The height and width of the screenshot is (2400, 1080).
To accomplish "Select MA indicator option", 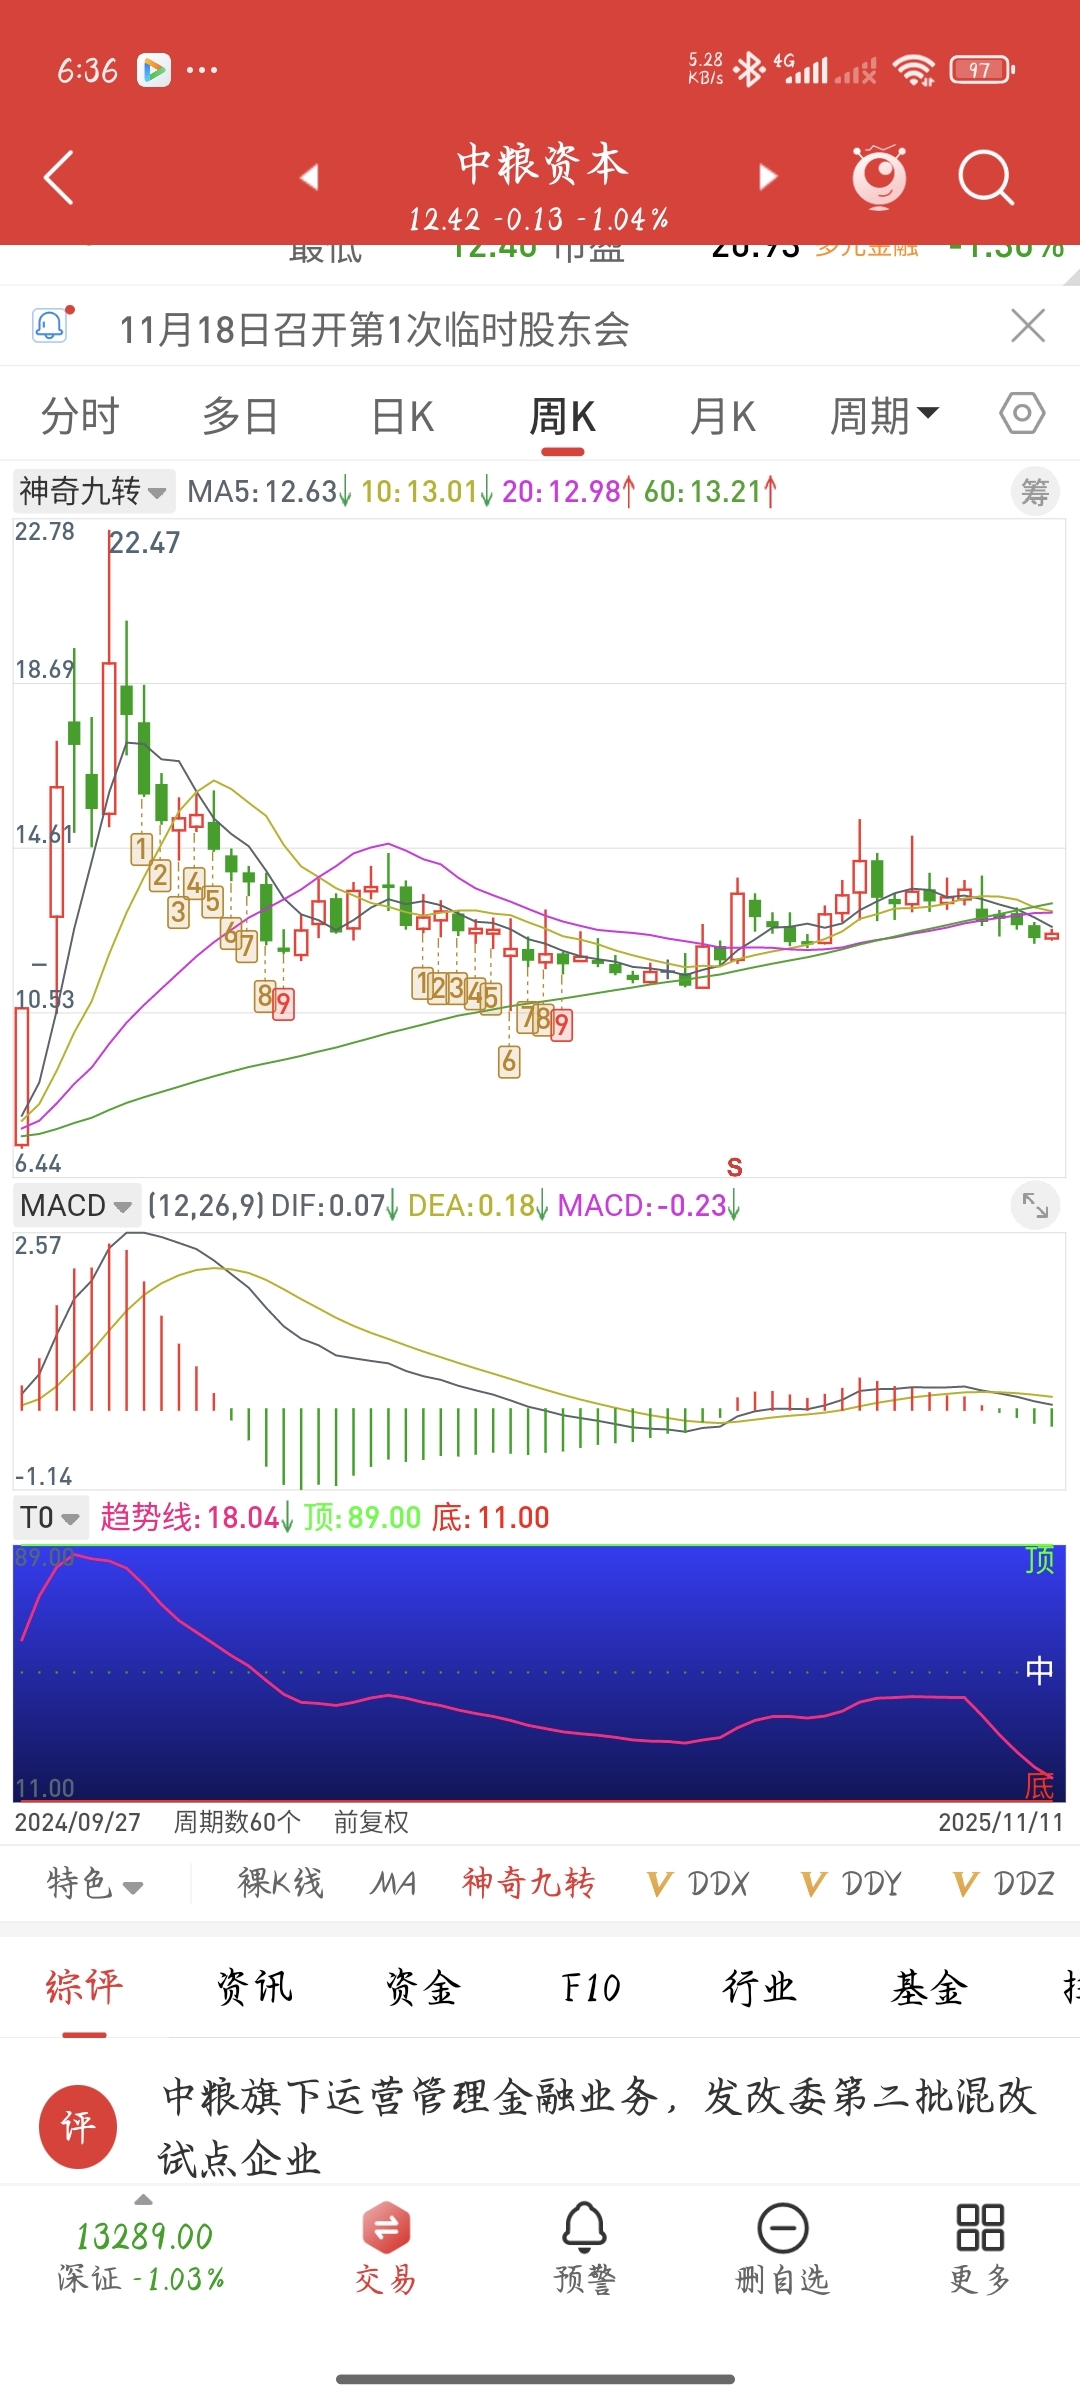I will pyautogui.click(x=393, y=1884).
